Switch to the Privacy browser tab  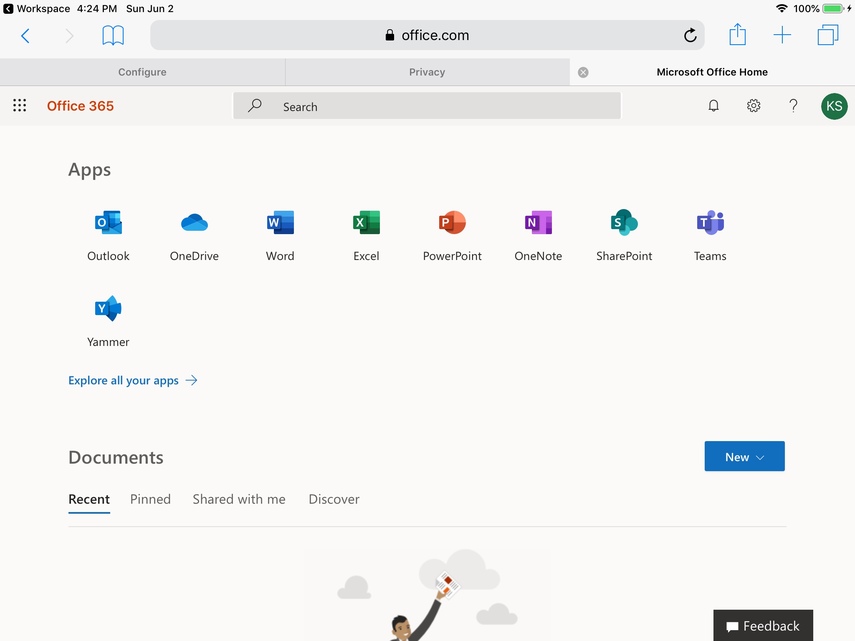pos(427,72)
